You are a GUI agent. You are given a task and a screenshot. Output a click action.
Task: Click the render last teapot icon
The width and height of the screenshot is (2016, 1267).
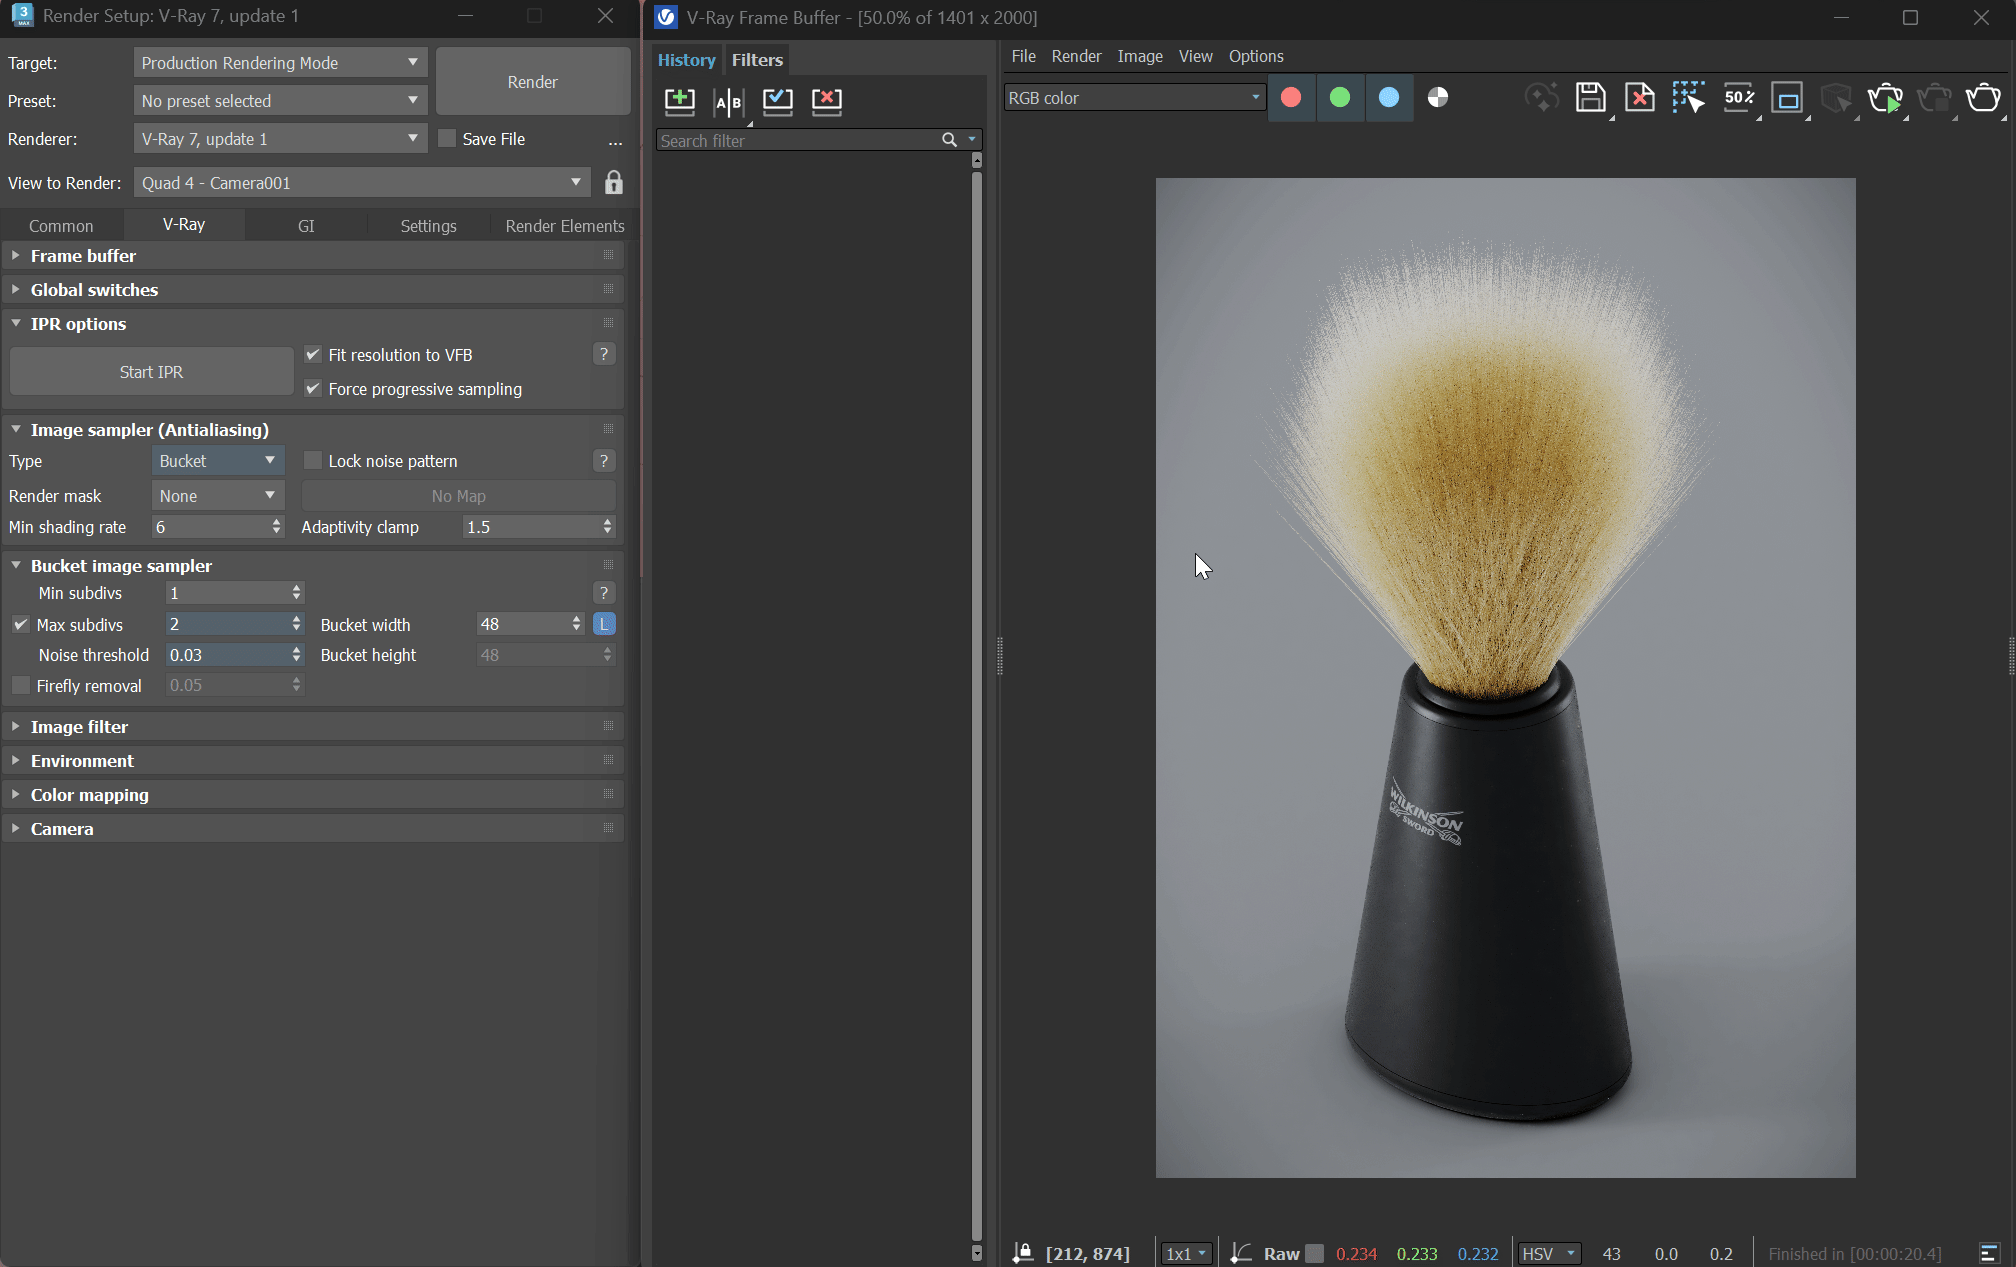click(x=1982, y=98)
